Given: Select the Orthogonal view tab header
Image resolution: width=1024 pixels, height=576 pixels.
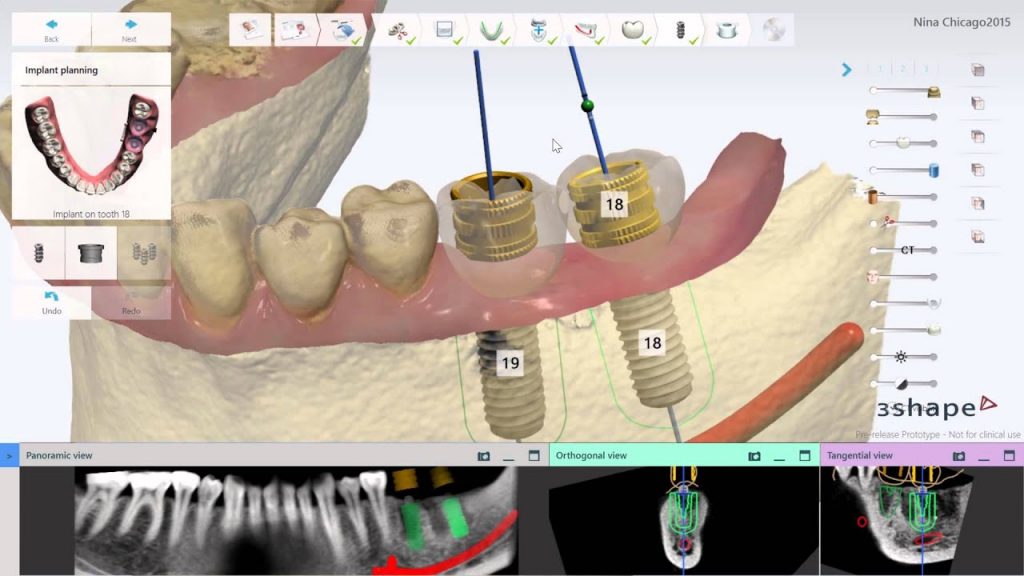Looking at the screenshot, I should click(x=591, y=456).
